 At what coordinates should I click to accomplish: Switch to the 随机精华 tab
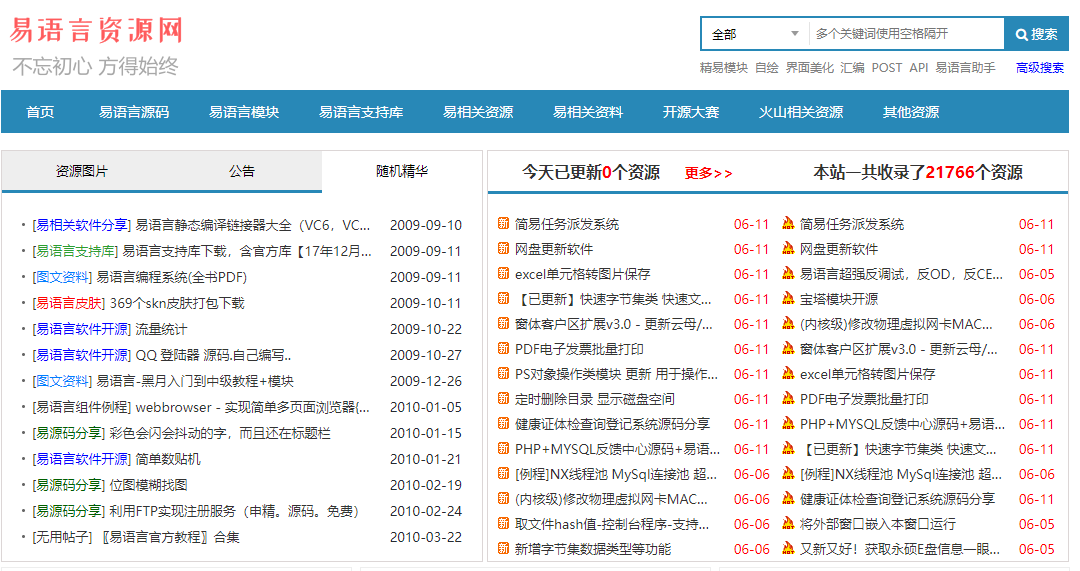pos(402,171)
